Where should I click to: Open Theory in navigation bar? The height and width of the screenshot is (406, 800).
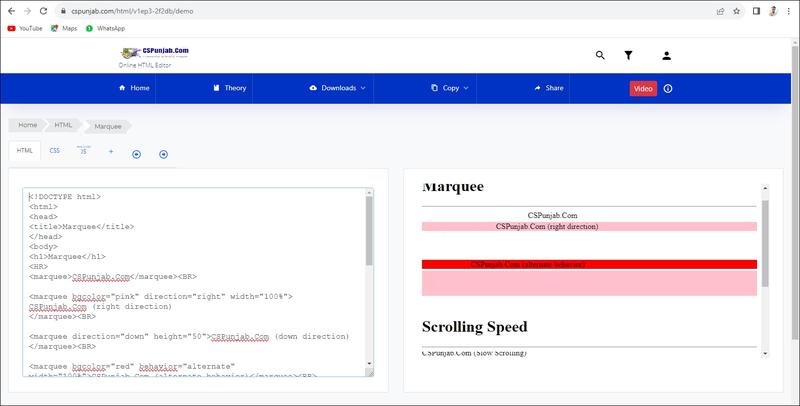(229, 88)
